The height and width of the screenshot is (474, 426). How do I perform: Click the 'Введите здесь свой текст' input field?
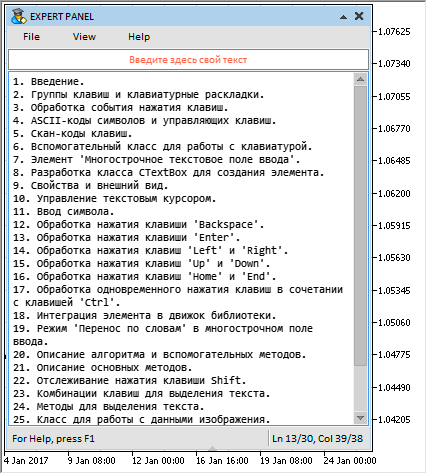click(188, 60)
